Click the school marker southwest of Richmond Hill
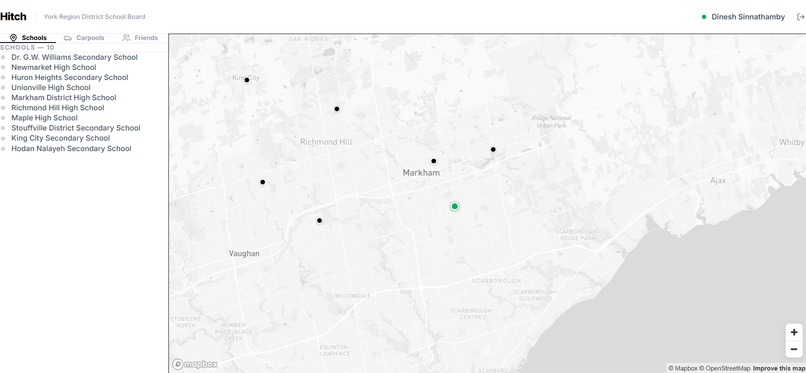This screenshot has width=806, height=373. [x=263, y=182]
